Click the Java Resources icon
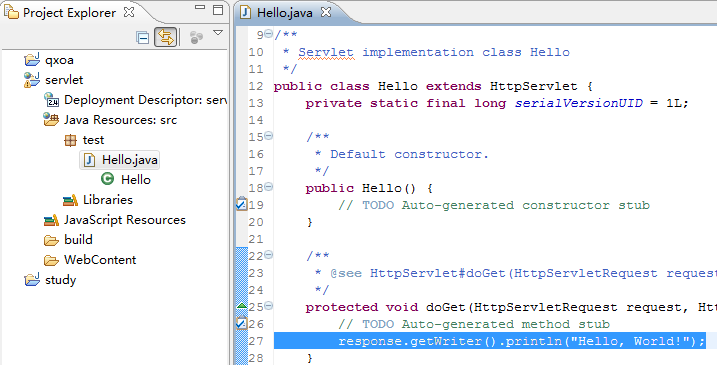This screenshot has height=366, width=717. pyautogui.click(x=51, y=119)
